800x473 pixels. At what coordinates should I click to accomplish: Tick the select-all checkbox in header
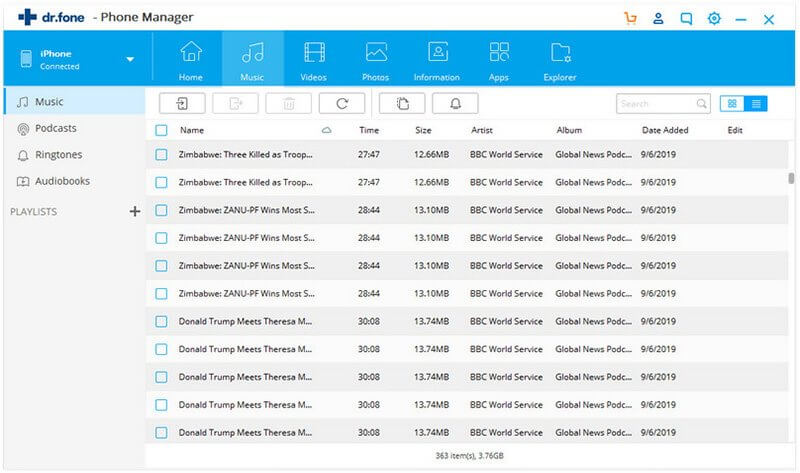tap(161, 130)
